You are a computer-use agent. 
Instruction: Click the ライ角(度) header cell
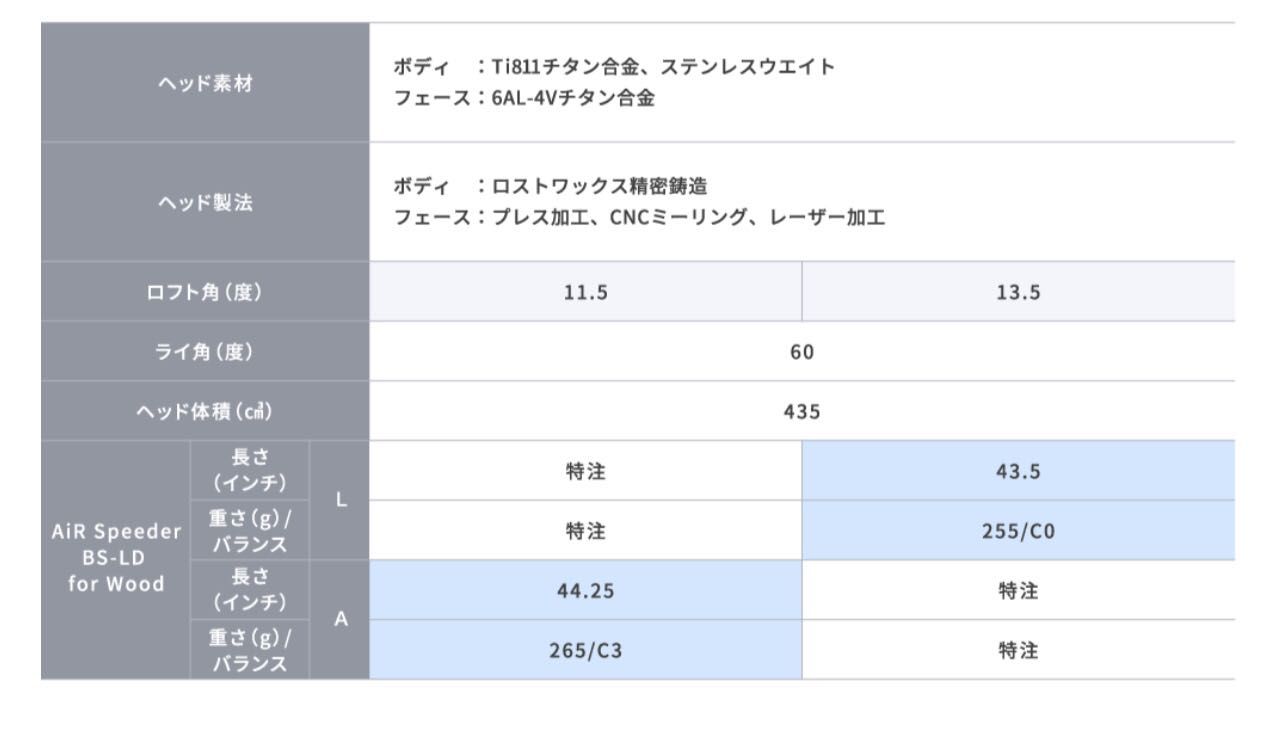coord(204,351)
